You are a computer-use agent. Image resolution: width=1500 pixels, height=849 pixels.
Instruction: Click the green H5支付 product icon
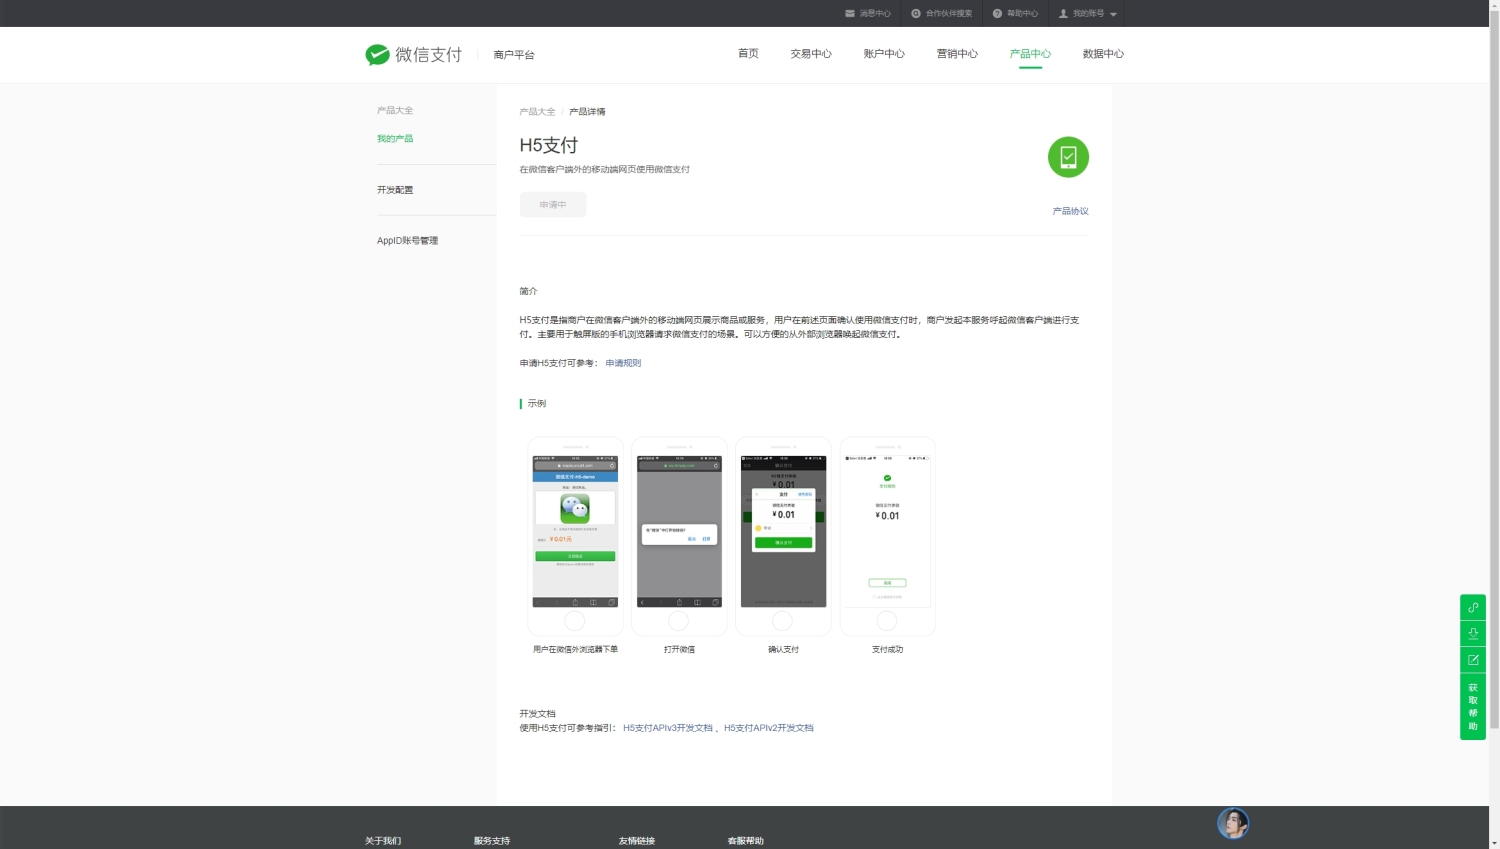click(x=1068, y=157)
